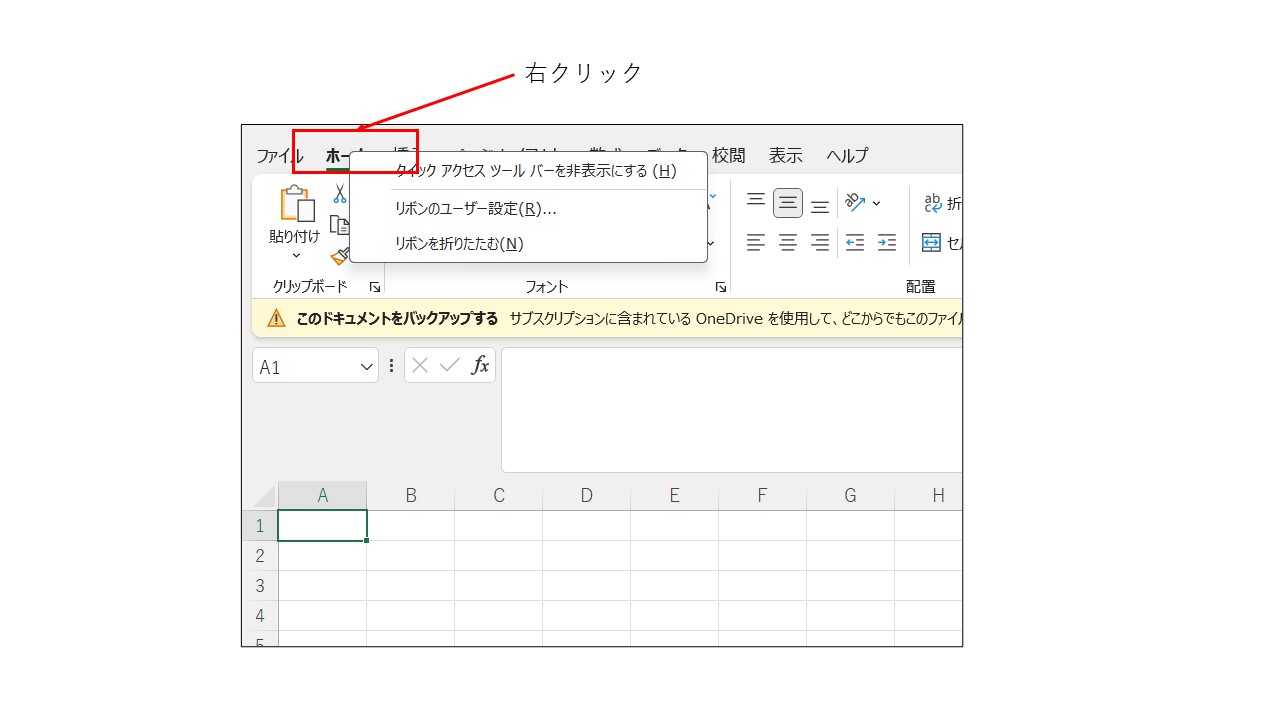Click the formula bar enter checkmark
The image size is (1280, 720).
[450, 365]
